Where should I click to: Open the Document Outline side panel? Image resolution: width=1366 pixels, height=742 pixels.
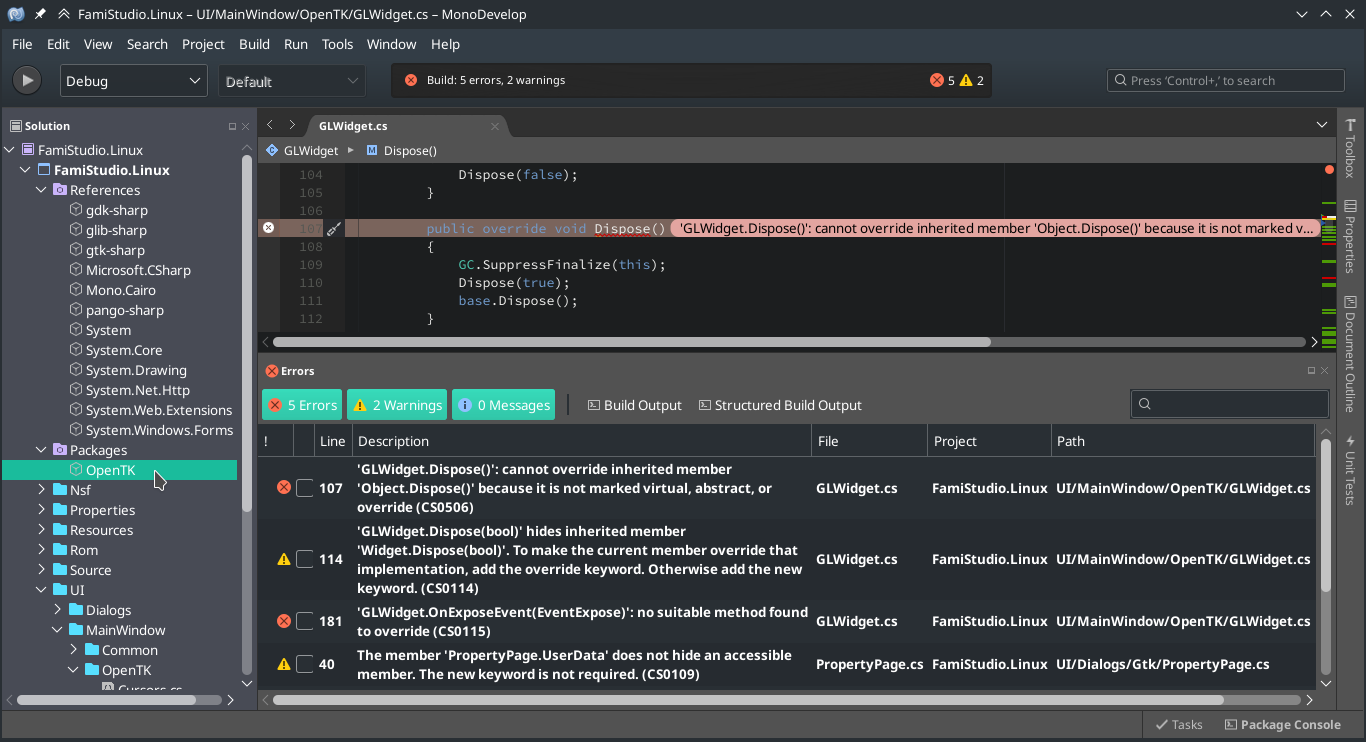(1350, 353)
